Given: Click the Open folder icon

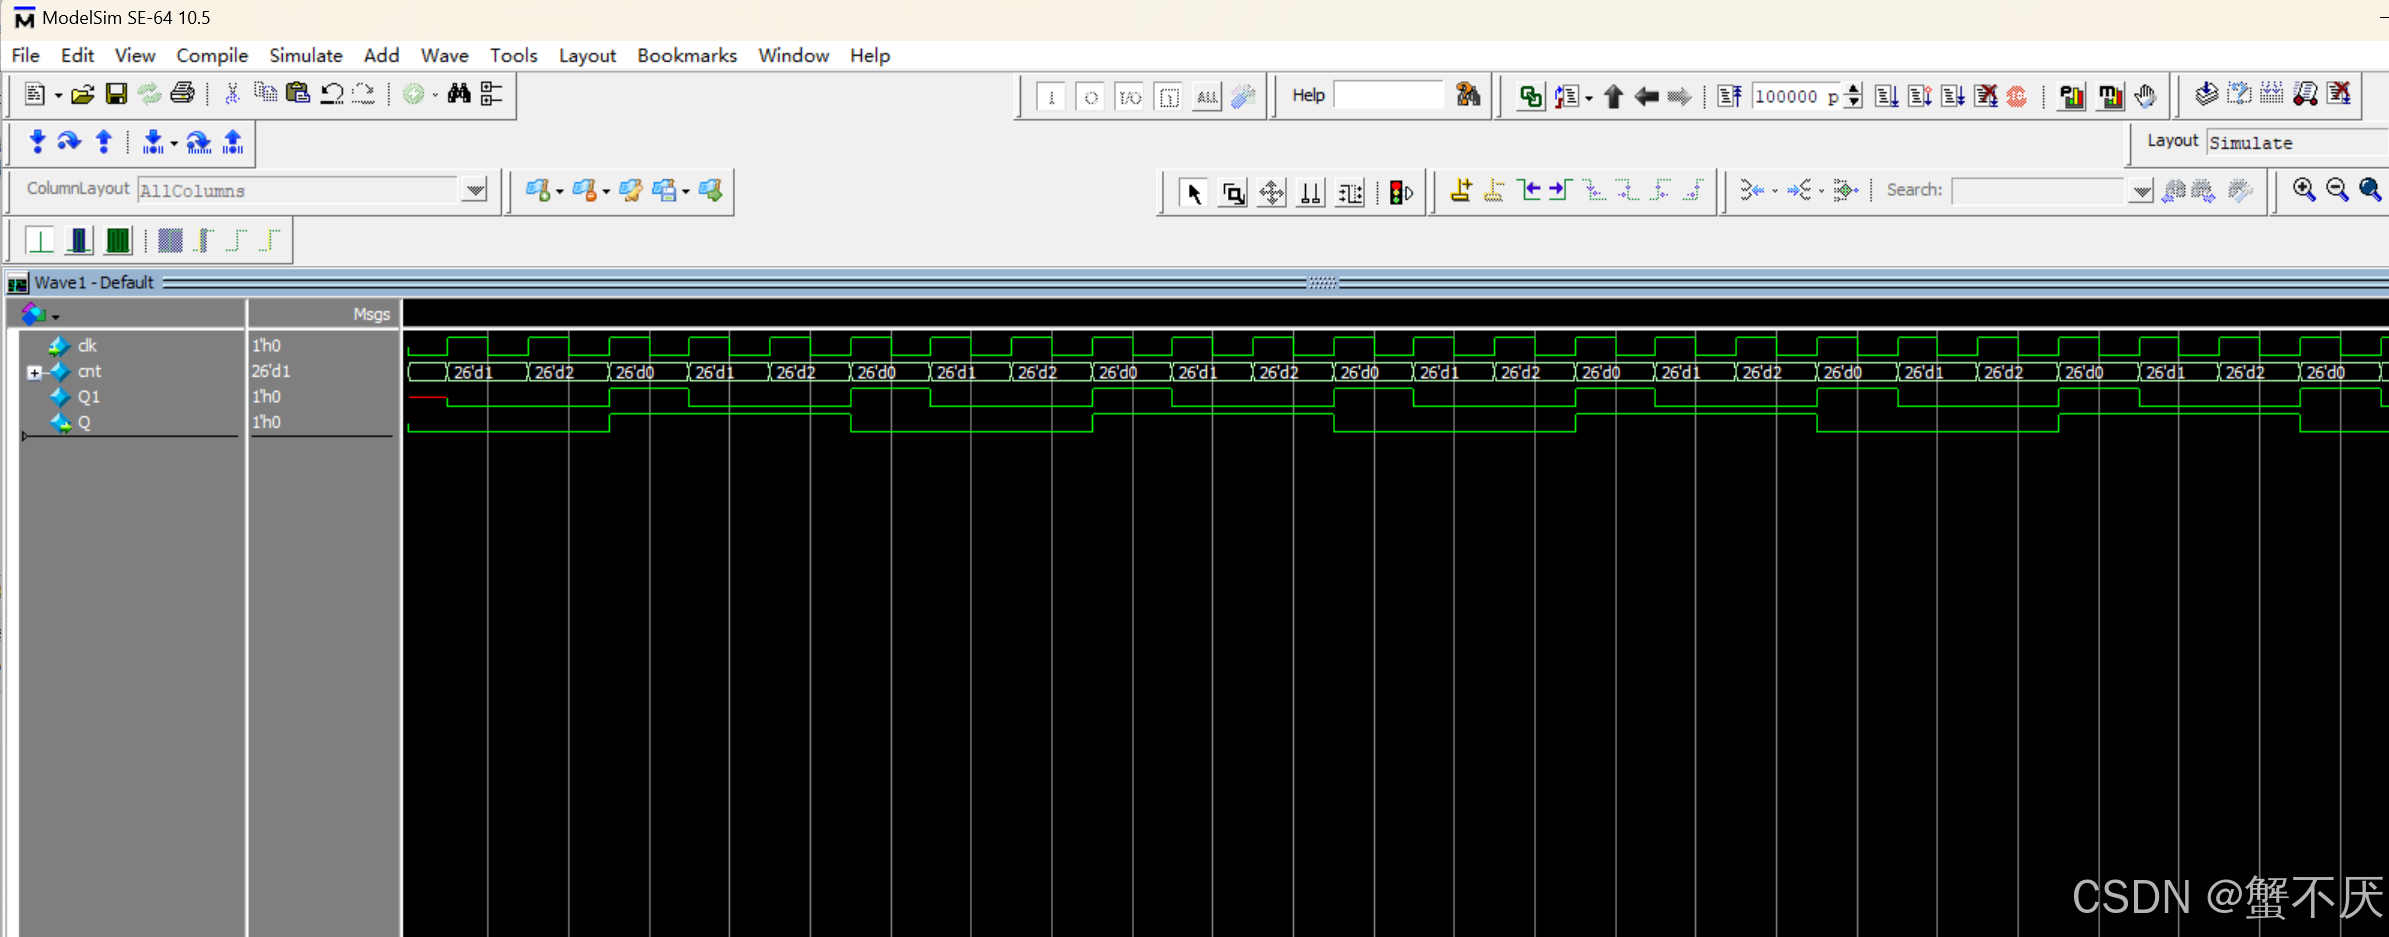Looking at the screenshot, I should tap(83, 94).
